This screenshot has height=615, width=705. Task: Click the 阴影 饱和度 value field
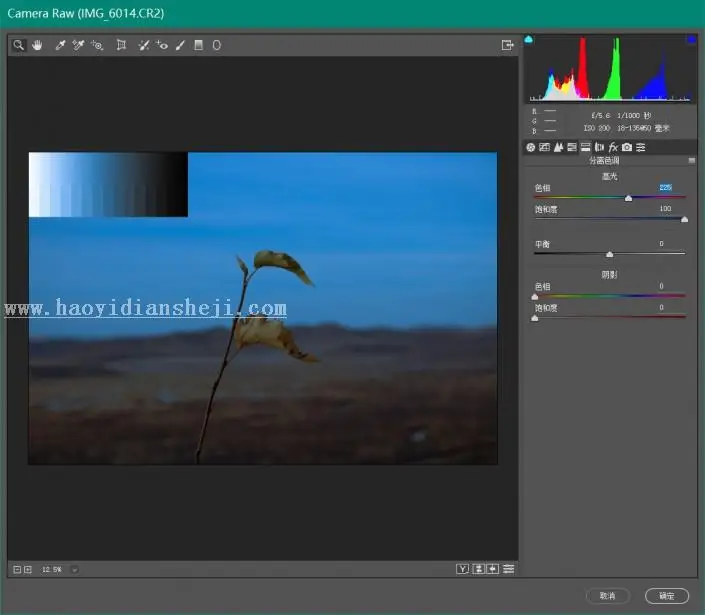[x=661, y=308]
